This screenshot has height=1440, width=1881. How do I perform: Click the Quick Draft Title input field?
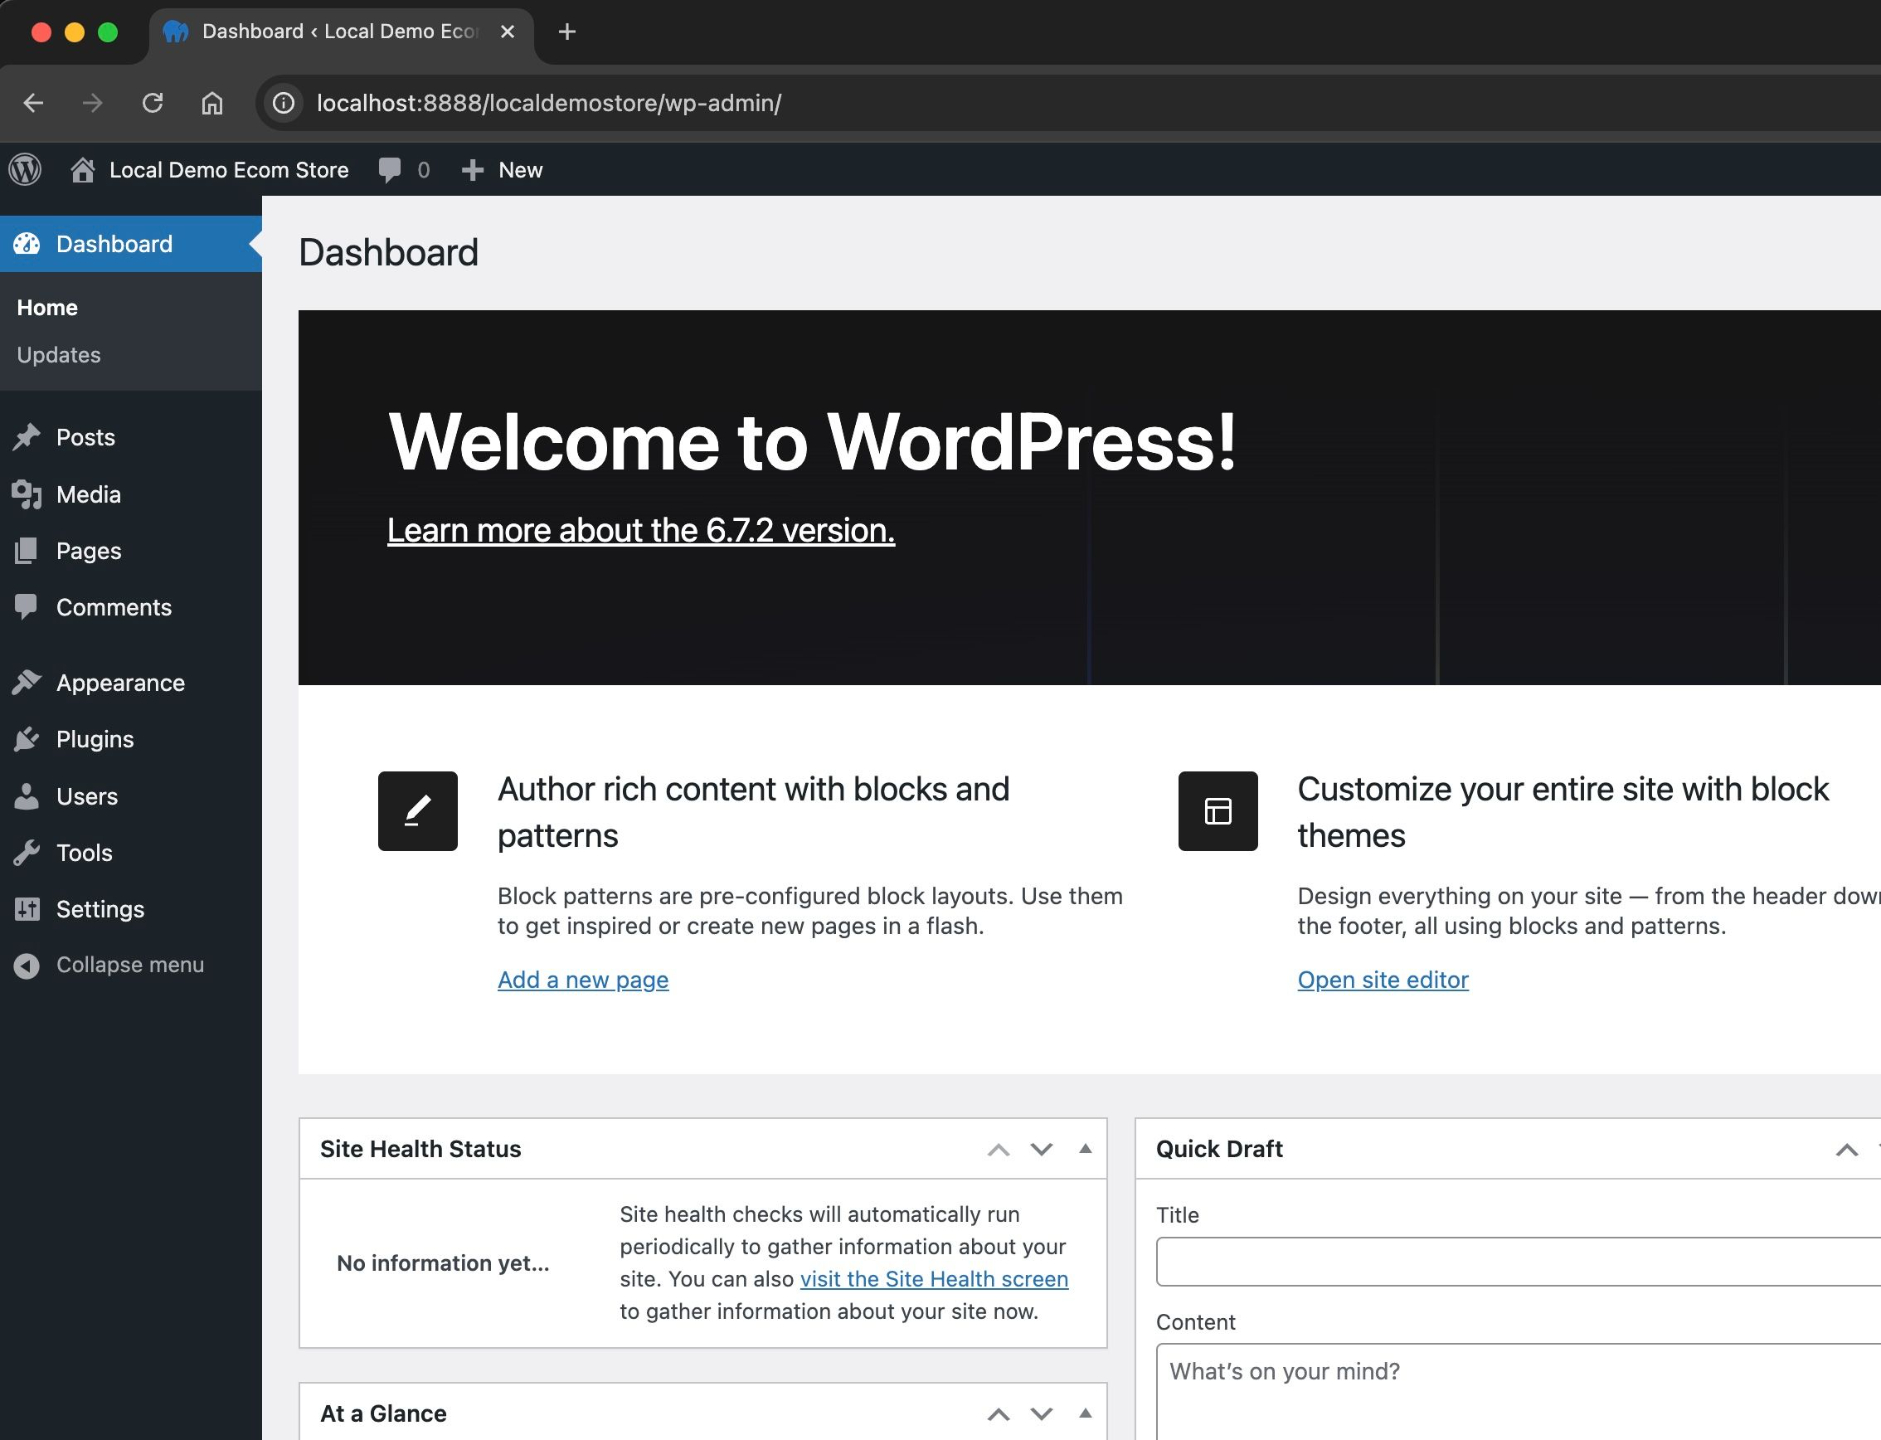1518,1262
